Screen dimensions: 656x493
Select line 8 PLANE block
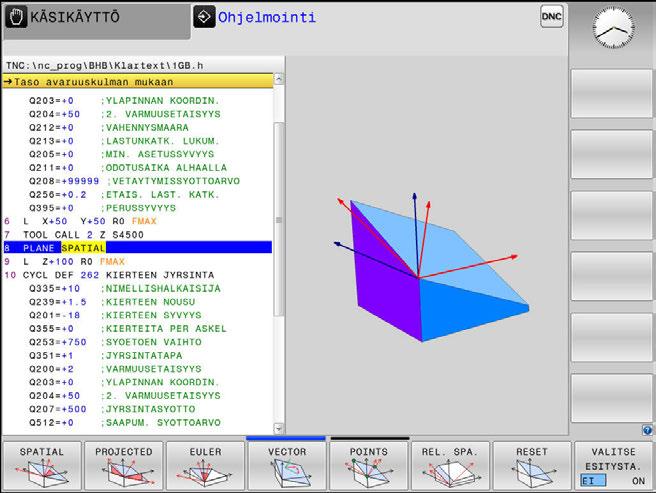(x=138, y=248)
